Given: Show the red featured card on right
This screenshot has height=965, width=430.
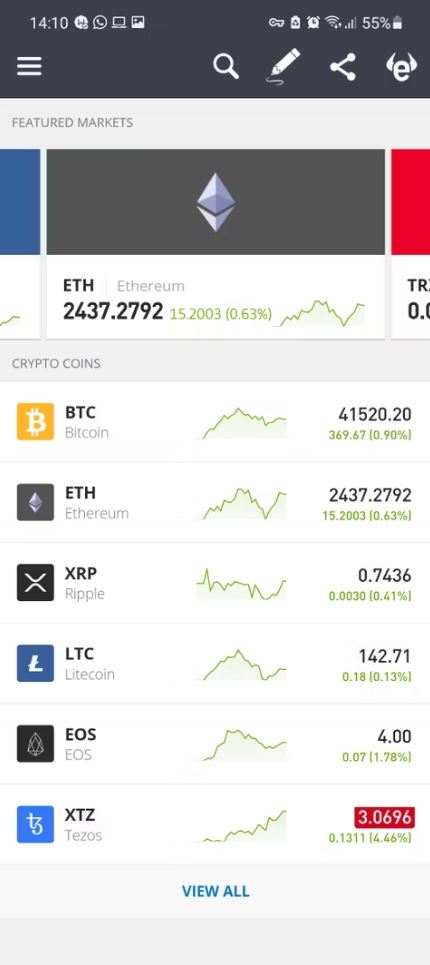Looking at the screenshot, I should (x=410, y=244).
